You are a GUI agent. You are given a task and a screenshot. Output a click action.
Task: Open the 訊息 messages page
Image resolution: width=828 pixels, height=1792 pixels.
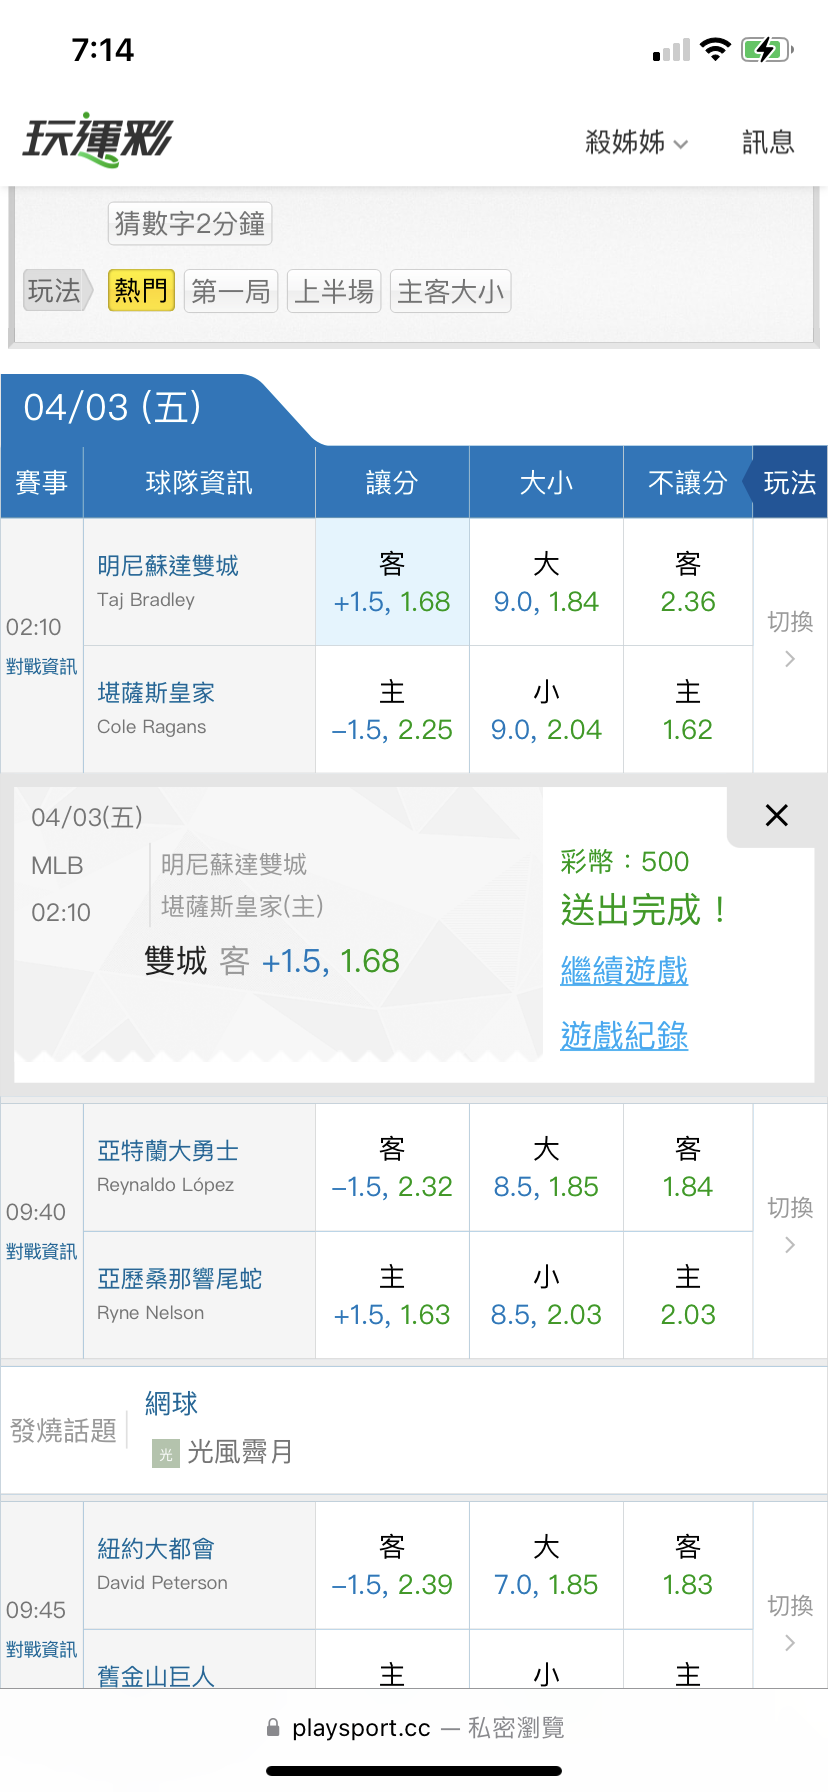coord(768,143)
